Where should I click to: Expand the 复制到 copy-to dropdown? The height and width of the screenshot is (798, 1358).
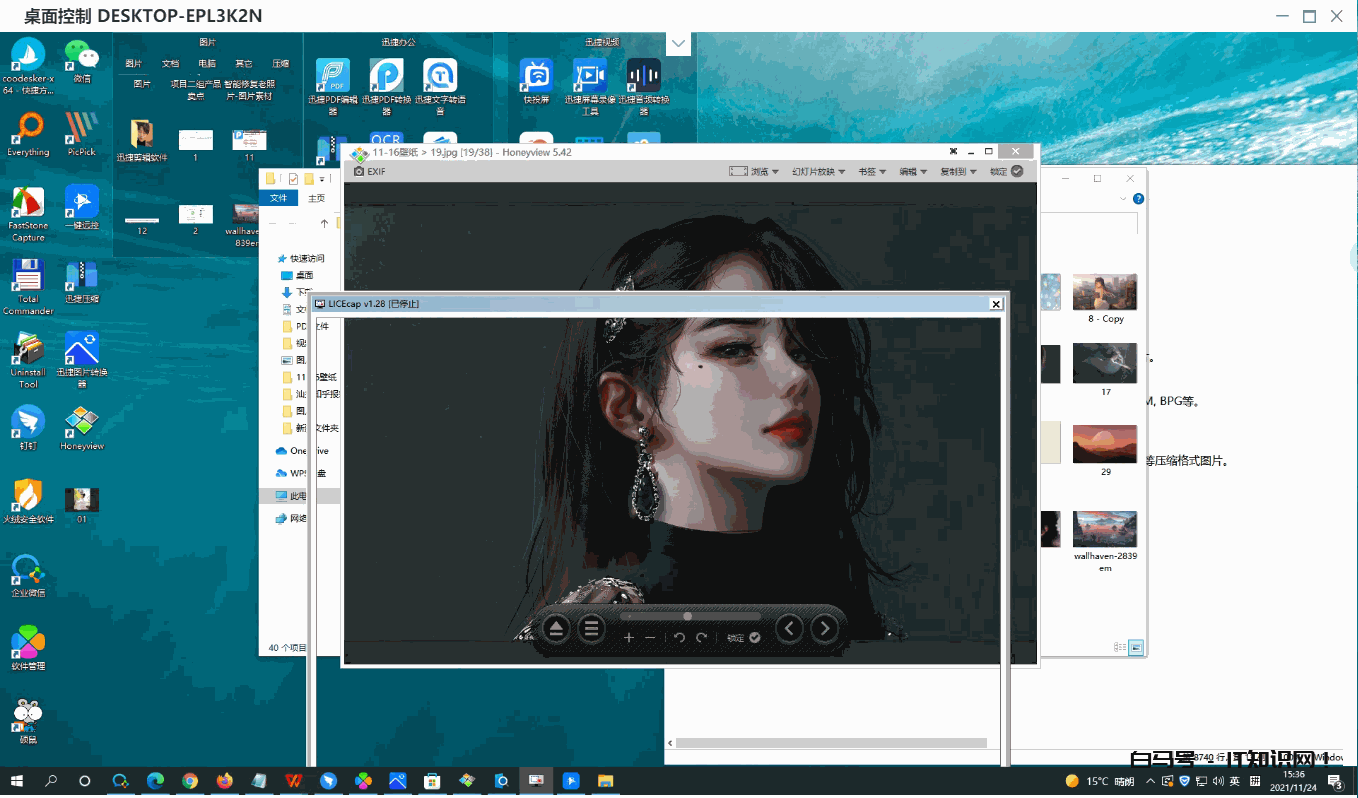[957, 172]
